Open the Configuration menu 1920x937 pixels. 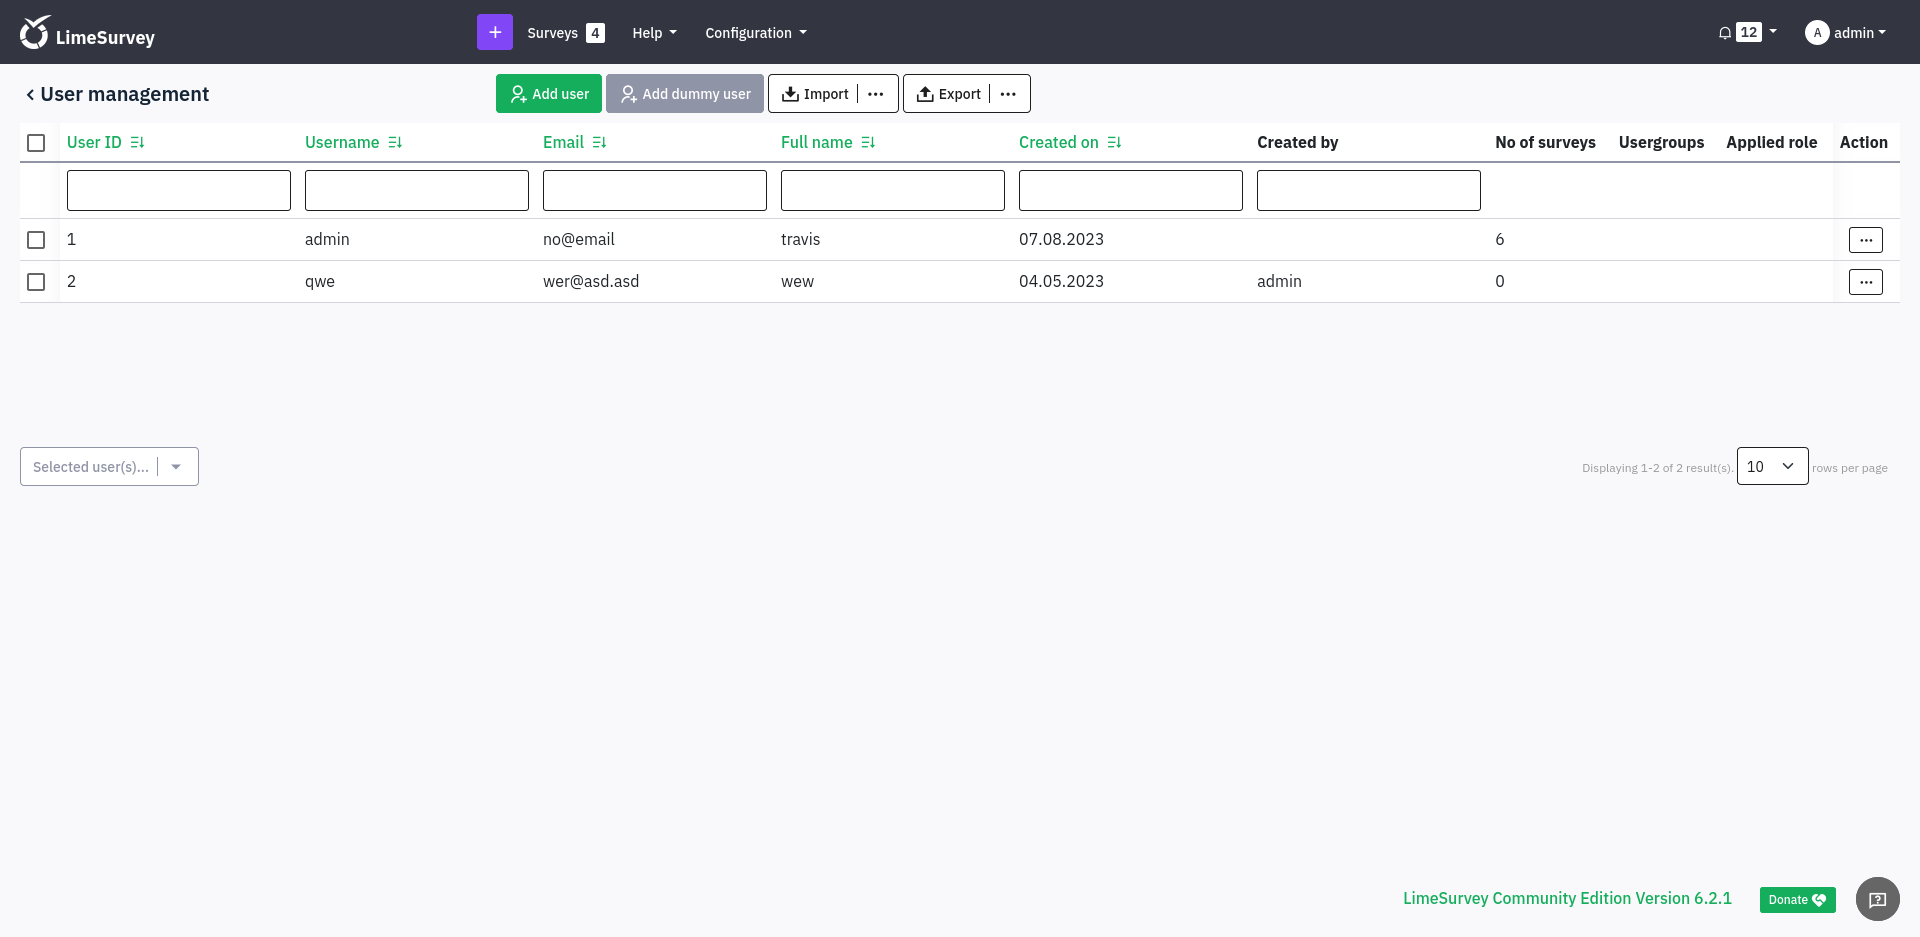pos(755,33)
